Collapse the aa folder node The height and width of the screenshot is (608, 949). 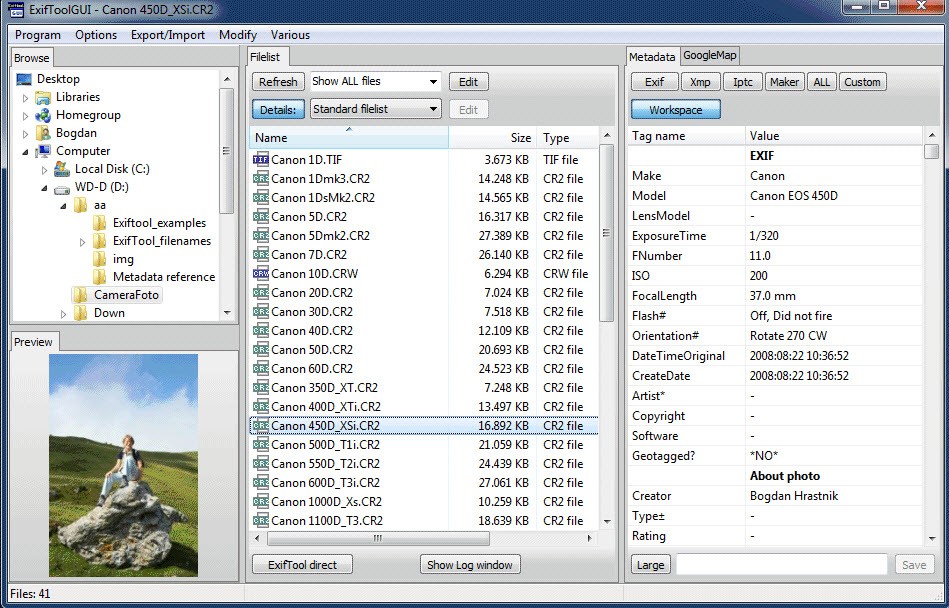[x=64, y=206]
